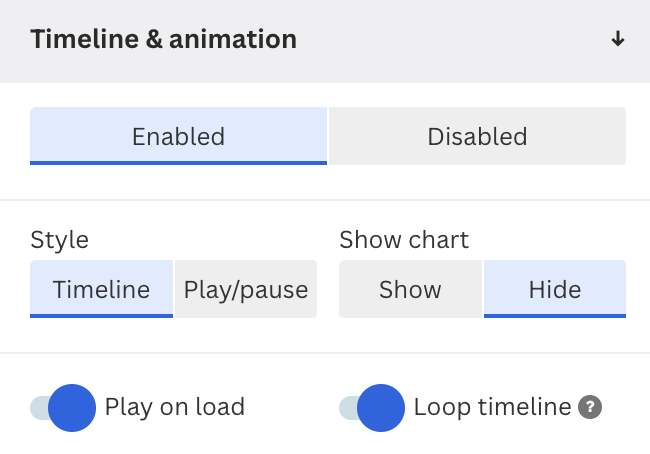
Task: Click the Loop timeline label text
Action: coord(492,407)
